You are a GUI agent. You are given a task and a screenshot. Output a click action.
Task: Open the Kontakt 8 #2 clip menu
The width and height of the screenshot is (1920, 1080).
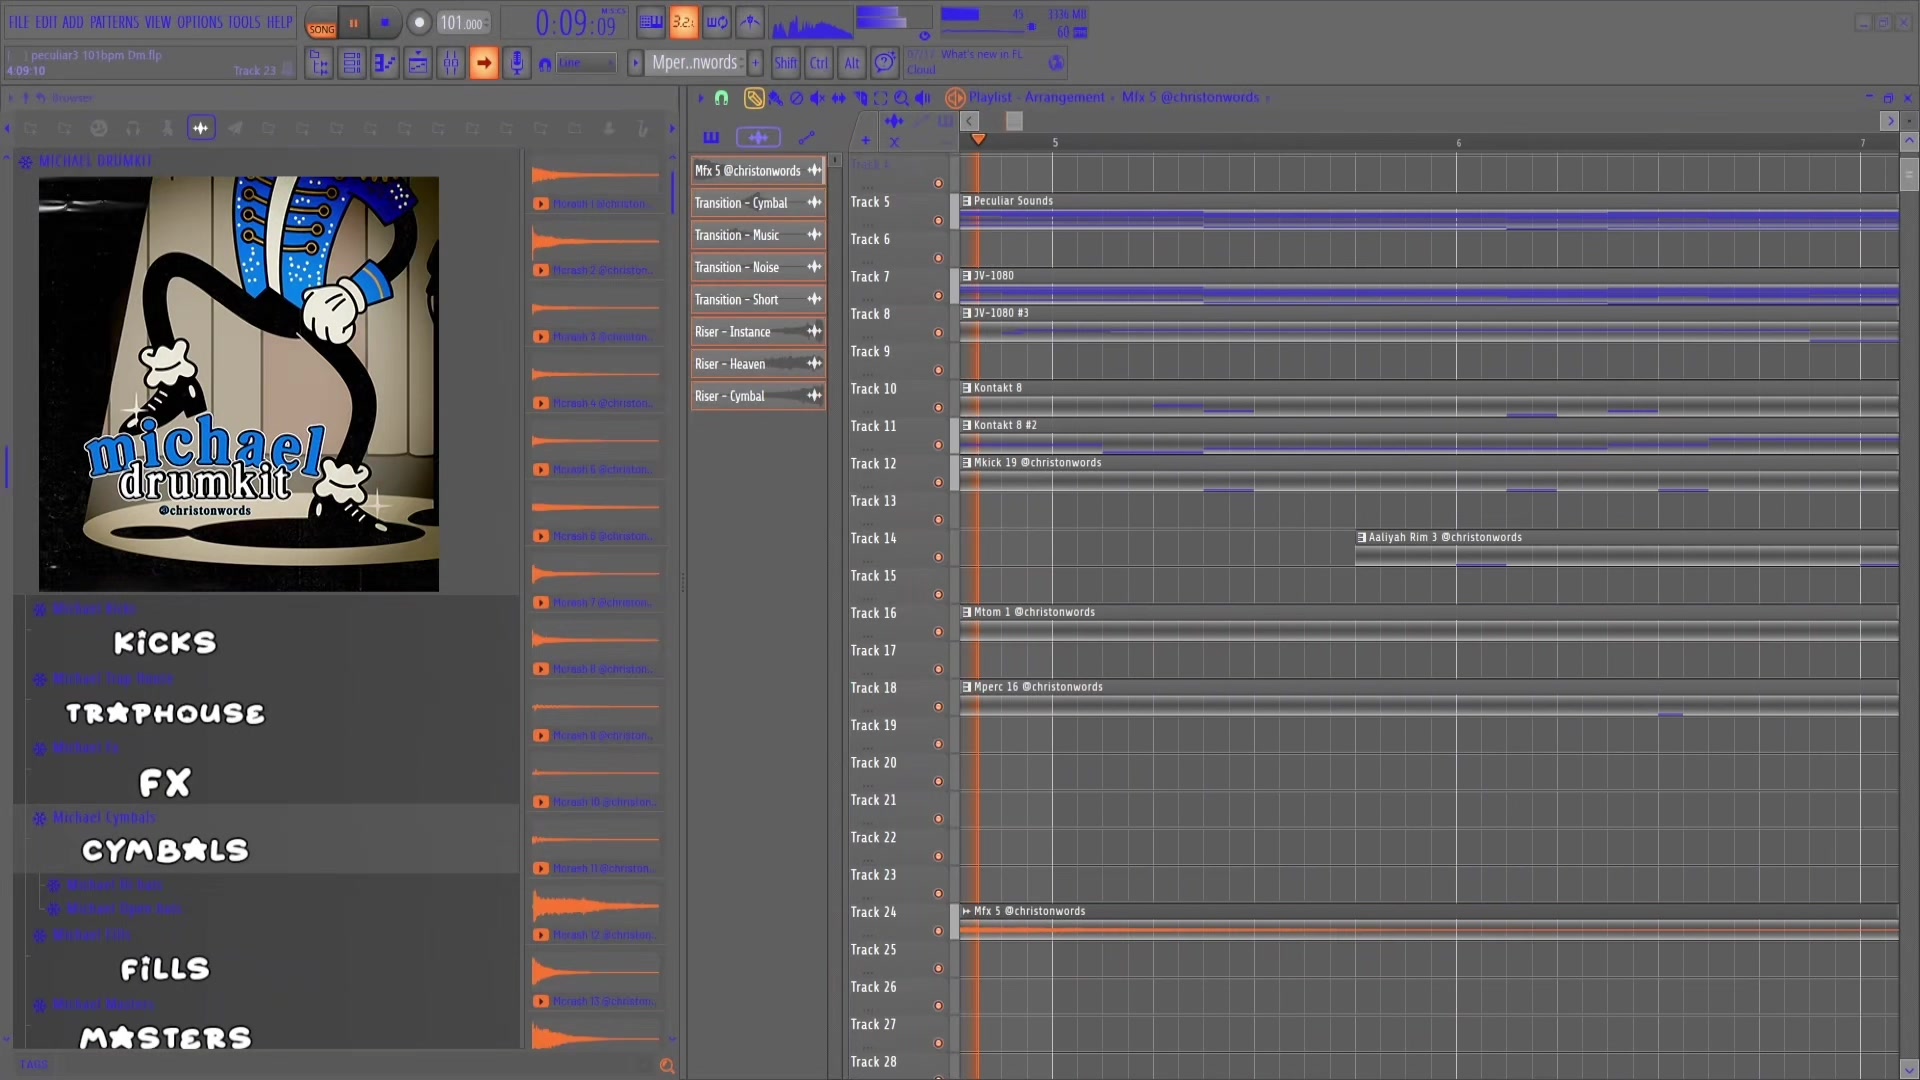967,425
